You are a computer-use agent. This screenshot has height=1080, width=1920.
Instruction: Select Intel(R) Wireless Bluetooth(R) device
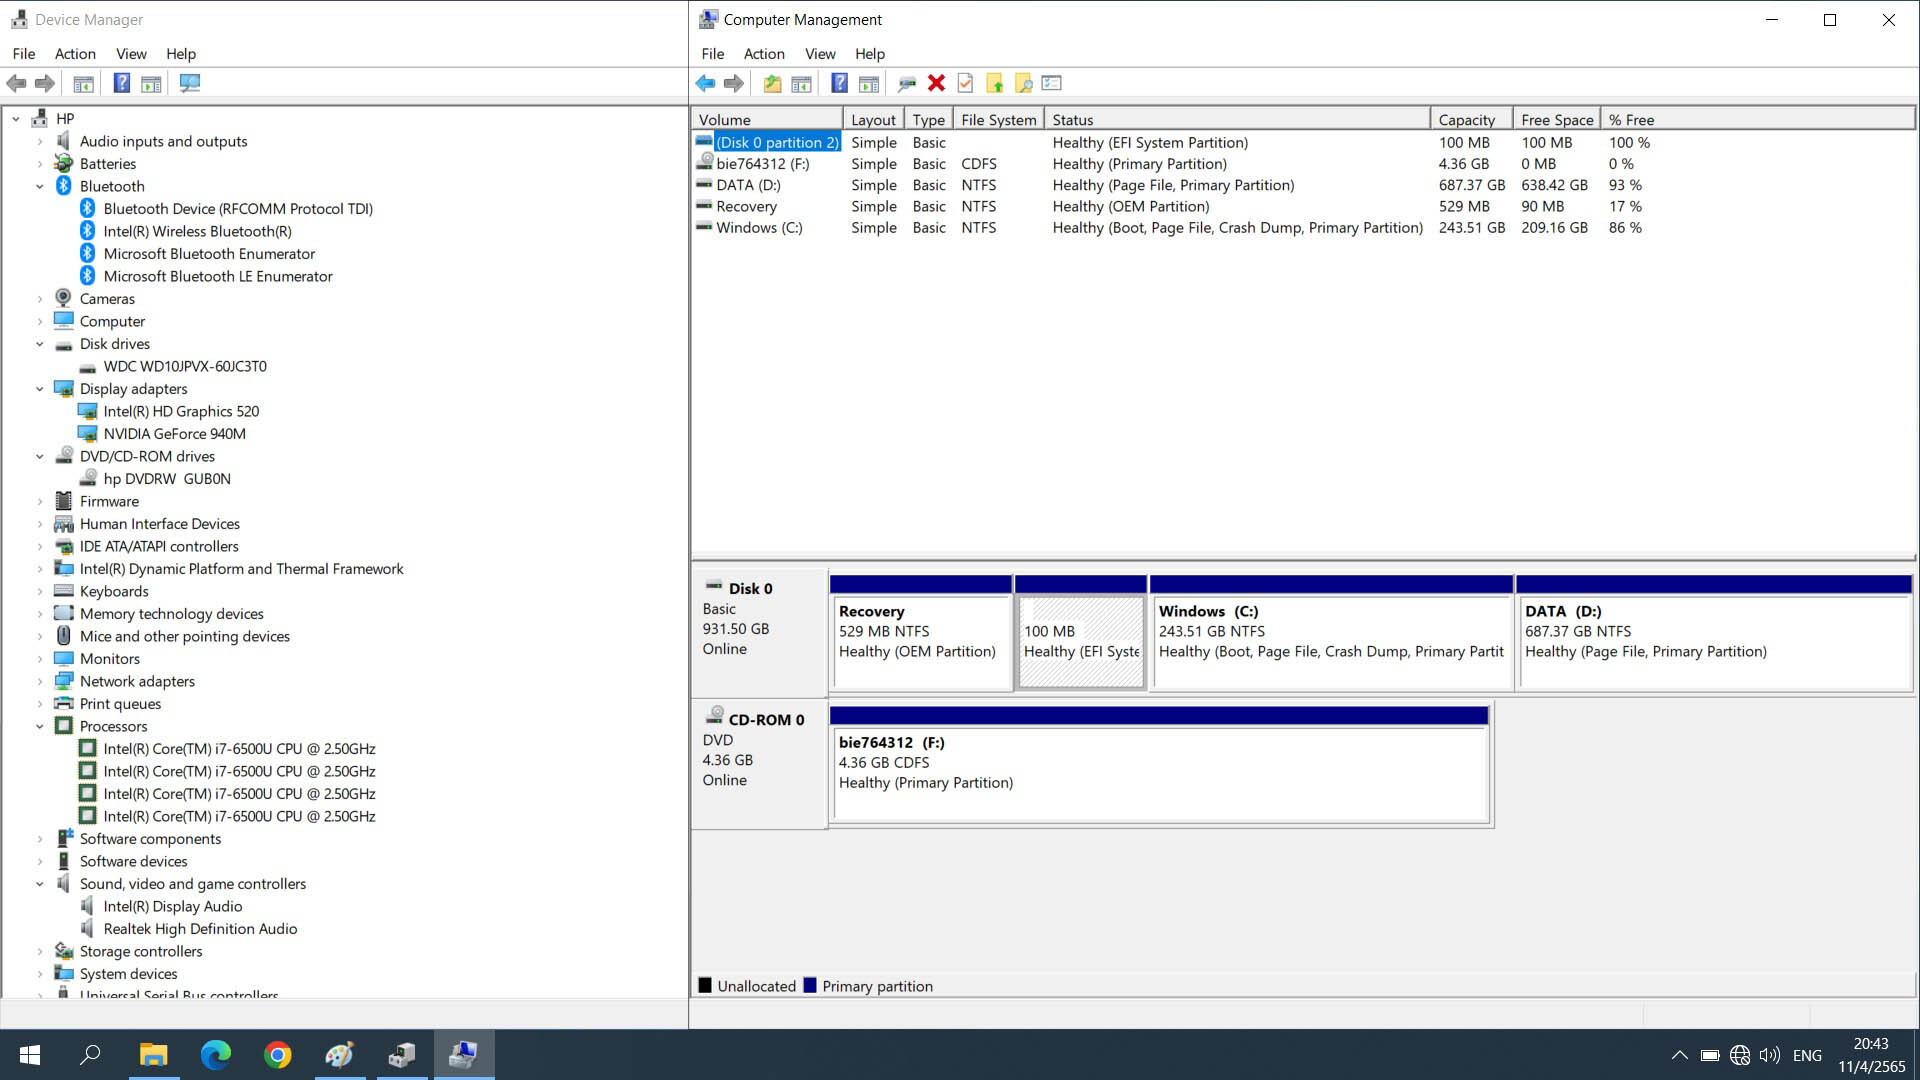tap(197, 232)
